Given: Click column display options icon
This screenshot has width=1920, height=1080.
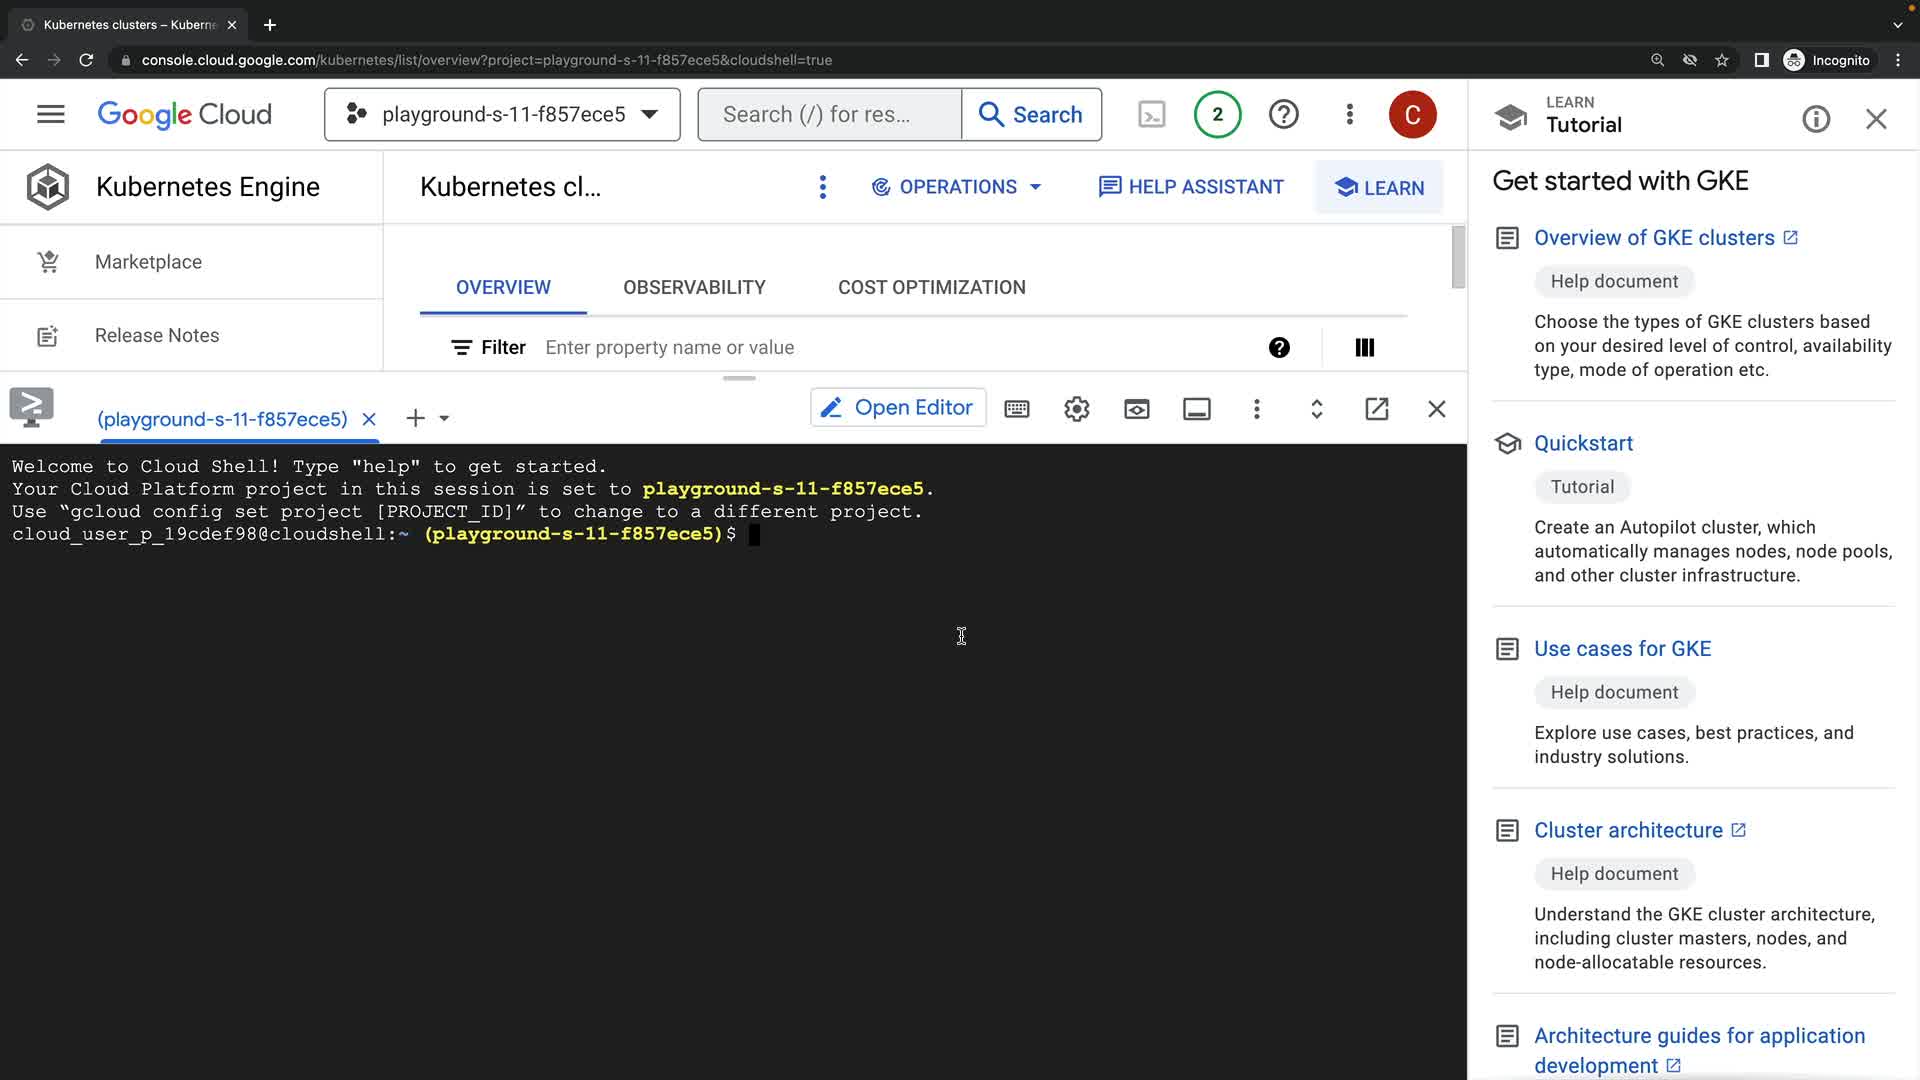Looking at the screenshot, I should pyautogui.click(x=1364, y=347).
